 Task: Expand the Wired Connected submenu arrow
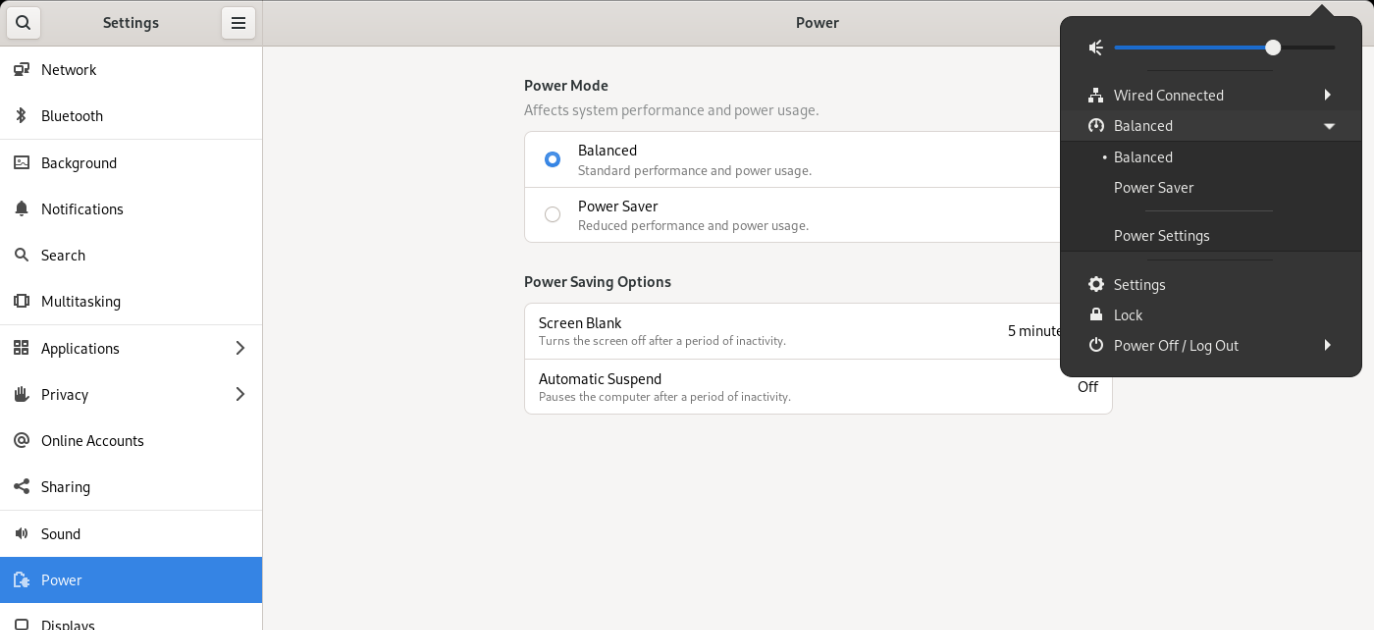[x=1327, y=95]
